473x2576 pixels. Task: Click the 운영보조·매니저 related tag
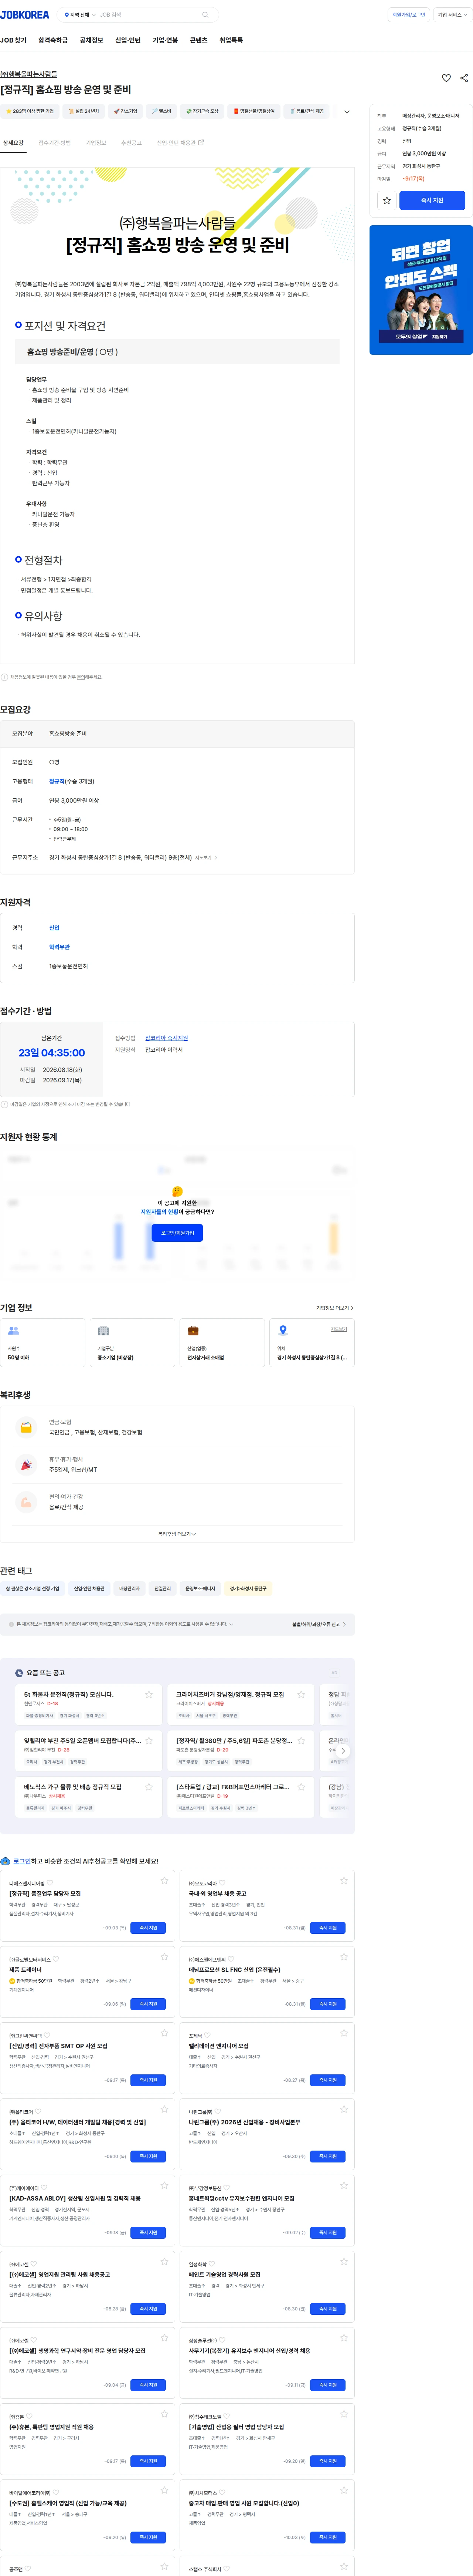[200, 1588]
